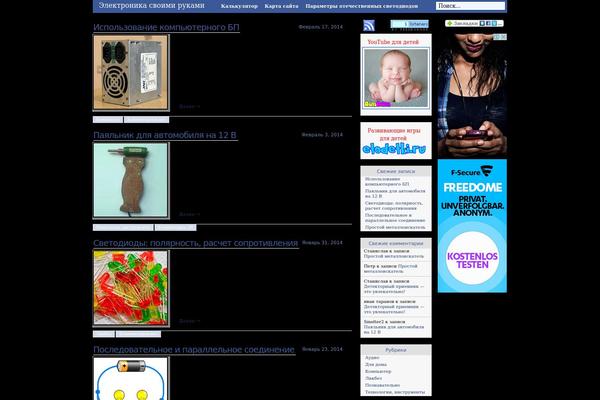Click the computer power supply thumbnail
Screen dimensions: 600x400
(x=131, y=72)
